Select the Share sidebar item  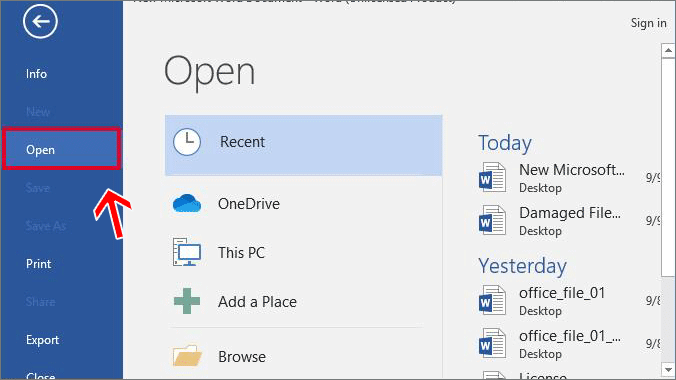[x=40, y=301]
